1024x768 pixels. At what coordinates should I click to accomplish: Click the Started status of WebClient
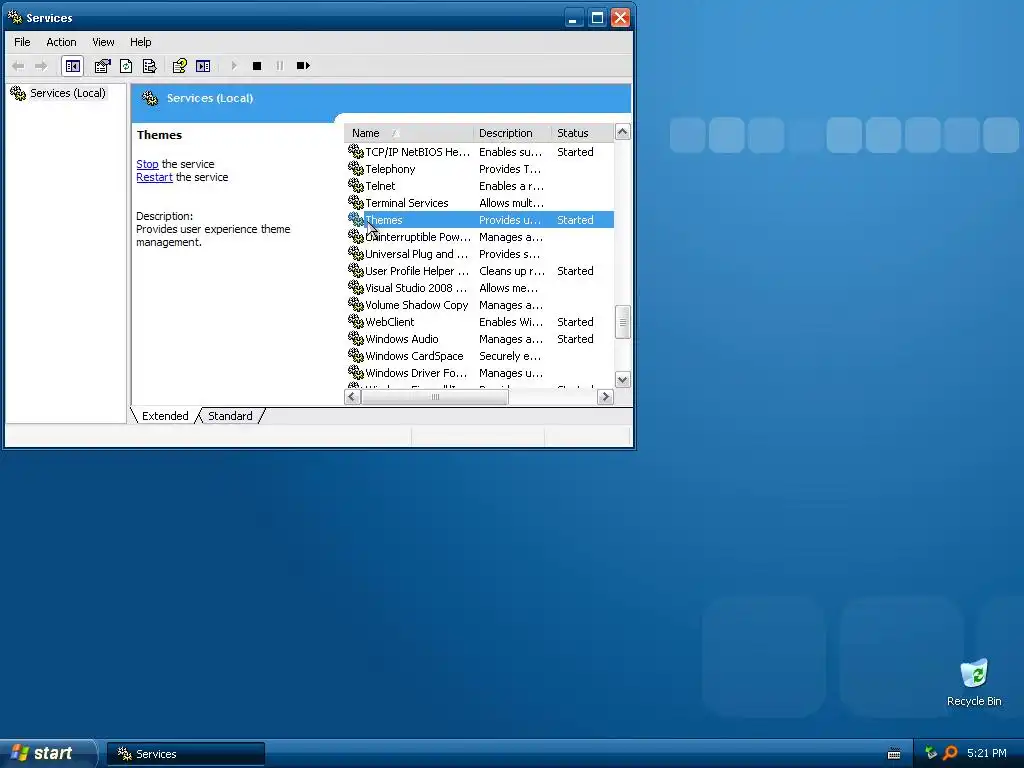575,322
